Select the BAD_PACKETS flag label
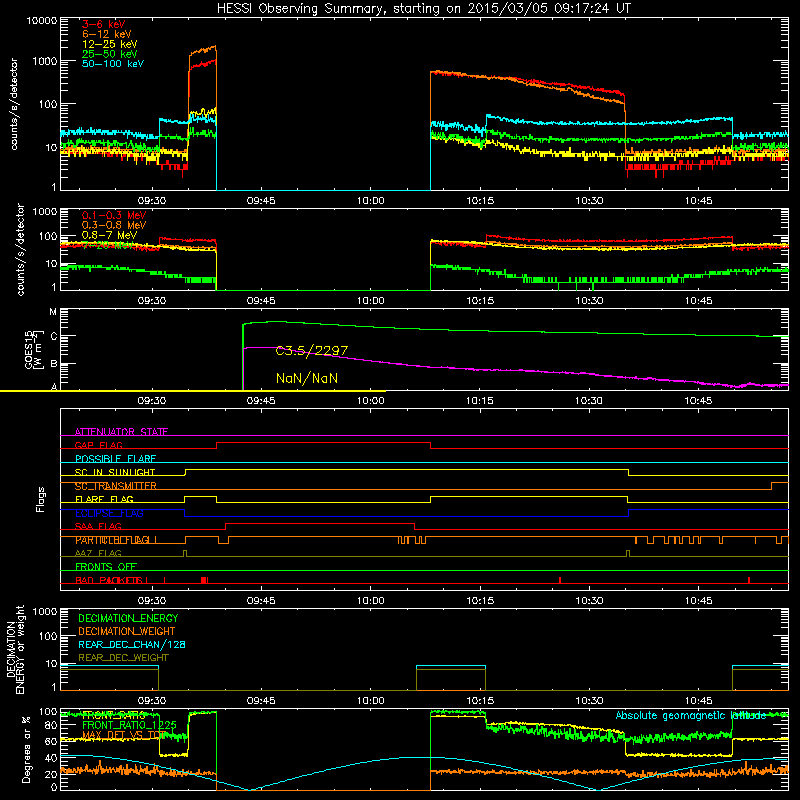Screen dimensions: 800x800 (x=109, y=580)
